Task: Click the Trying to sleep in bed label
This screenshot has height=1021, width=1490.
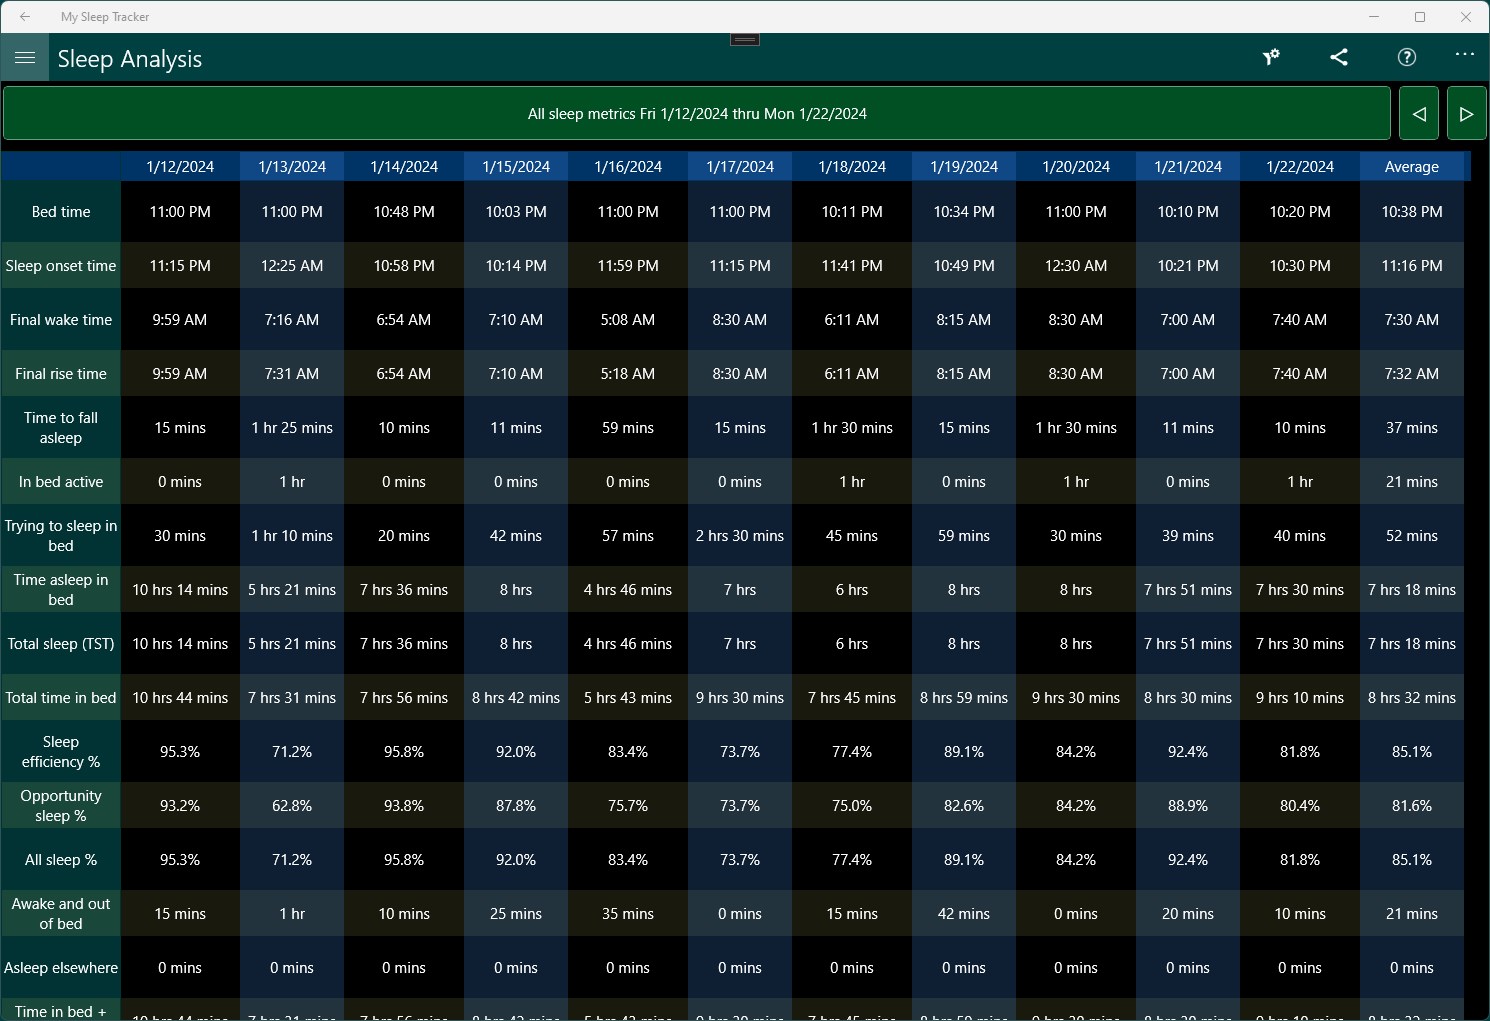Action: pos(61,536)
